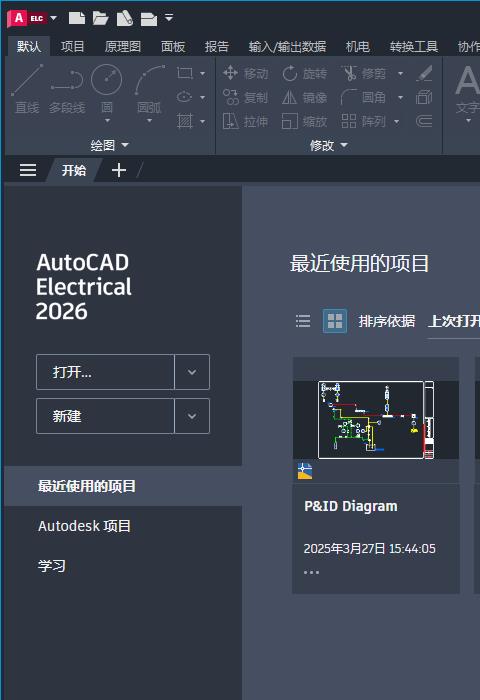Select the 拉伸 (Stretch) tool

pyautogui.click(x=246, y=121)
